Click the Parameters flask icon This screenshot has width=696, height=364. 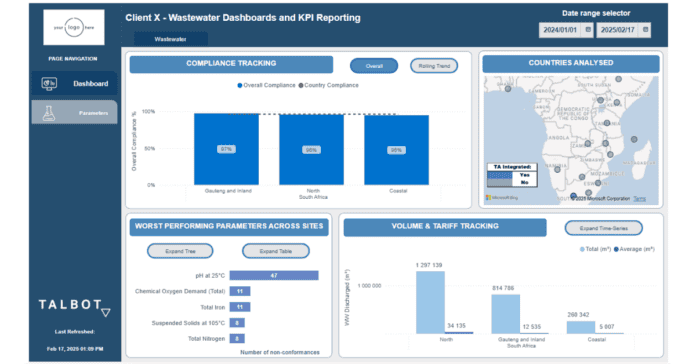(x=48, y=113)
